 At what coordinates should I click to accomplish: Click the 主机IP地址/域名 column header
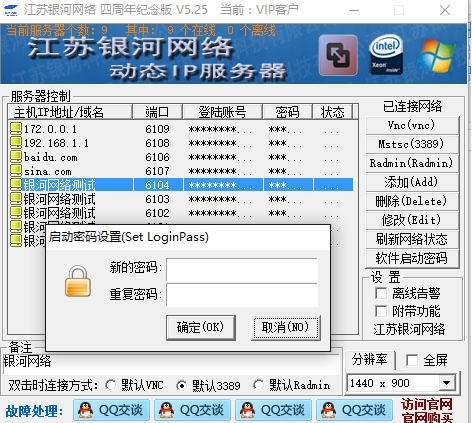click(70, 112)
